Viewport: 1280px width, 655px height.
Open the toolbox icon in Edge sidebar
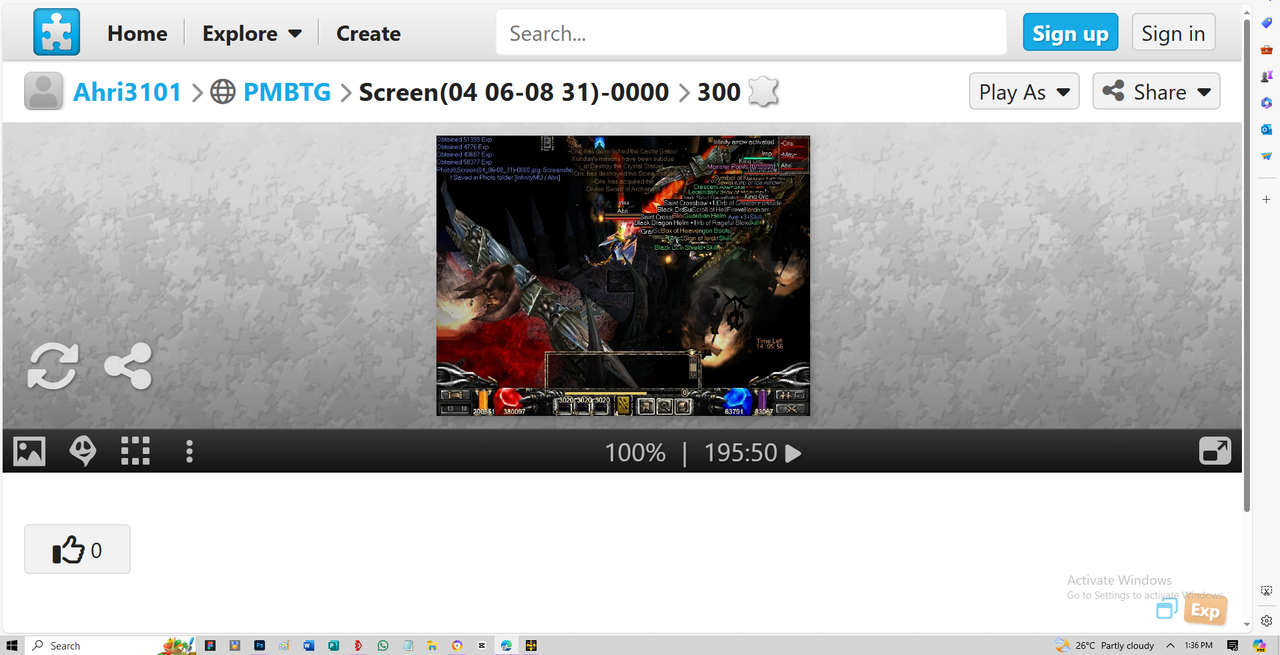[1267, 50]
